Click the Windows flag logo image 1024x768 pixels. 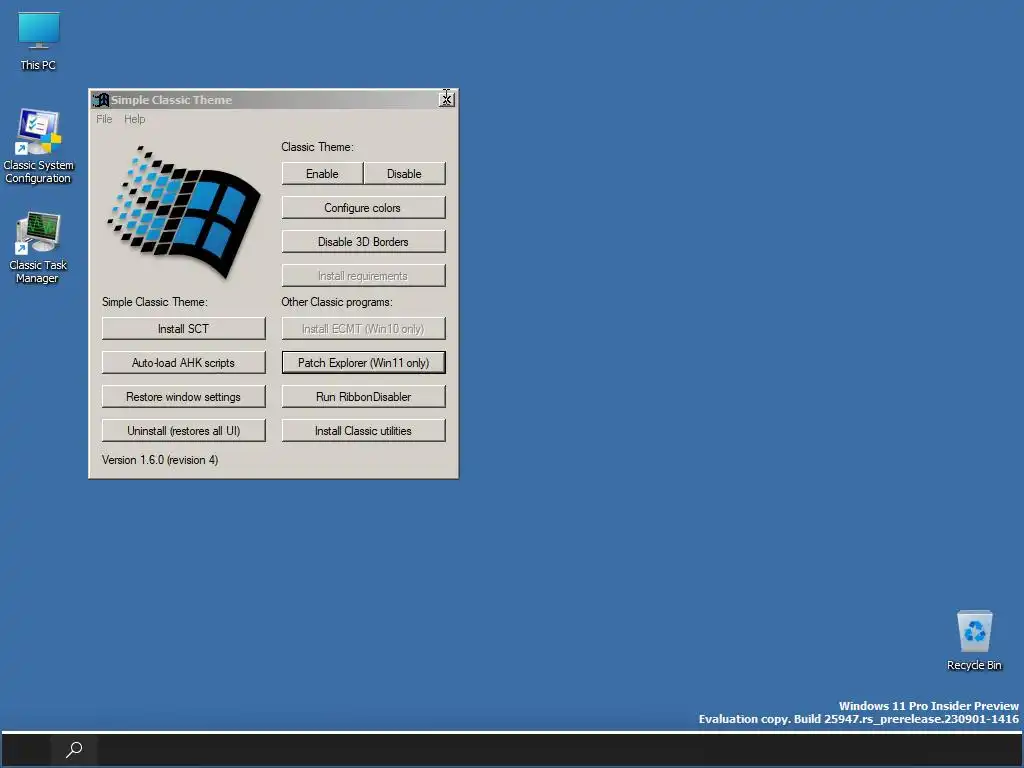tap(184, 212)
